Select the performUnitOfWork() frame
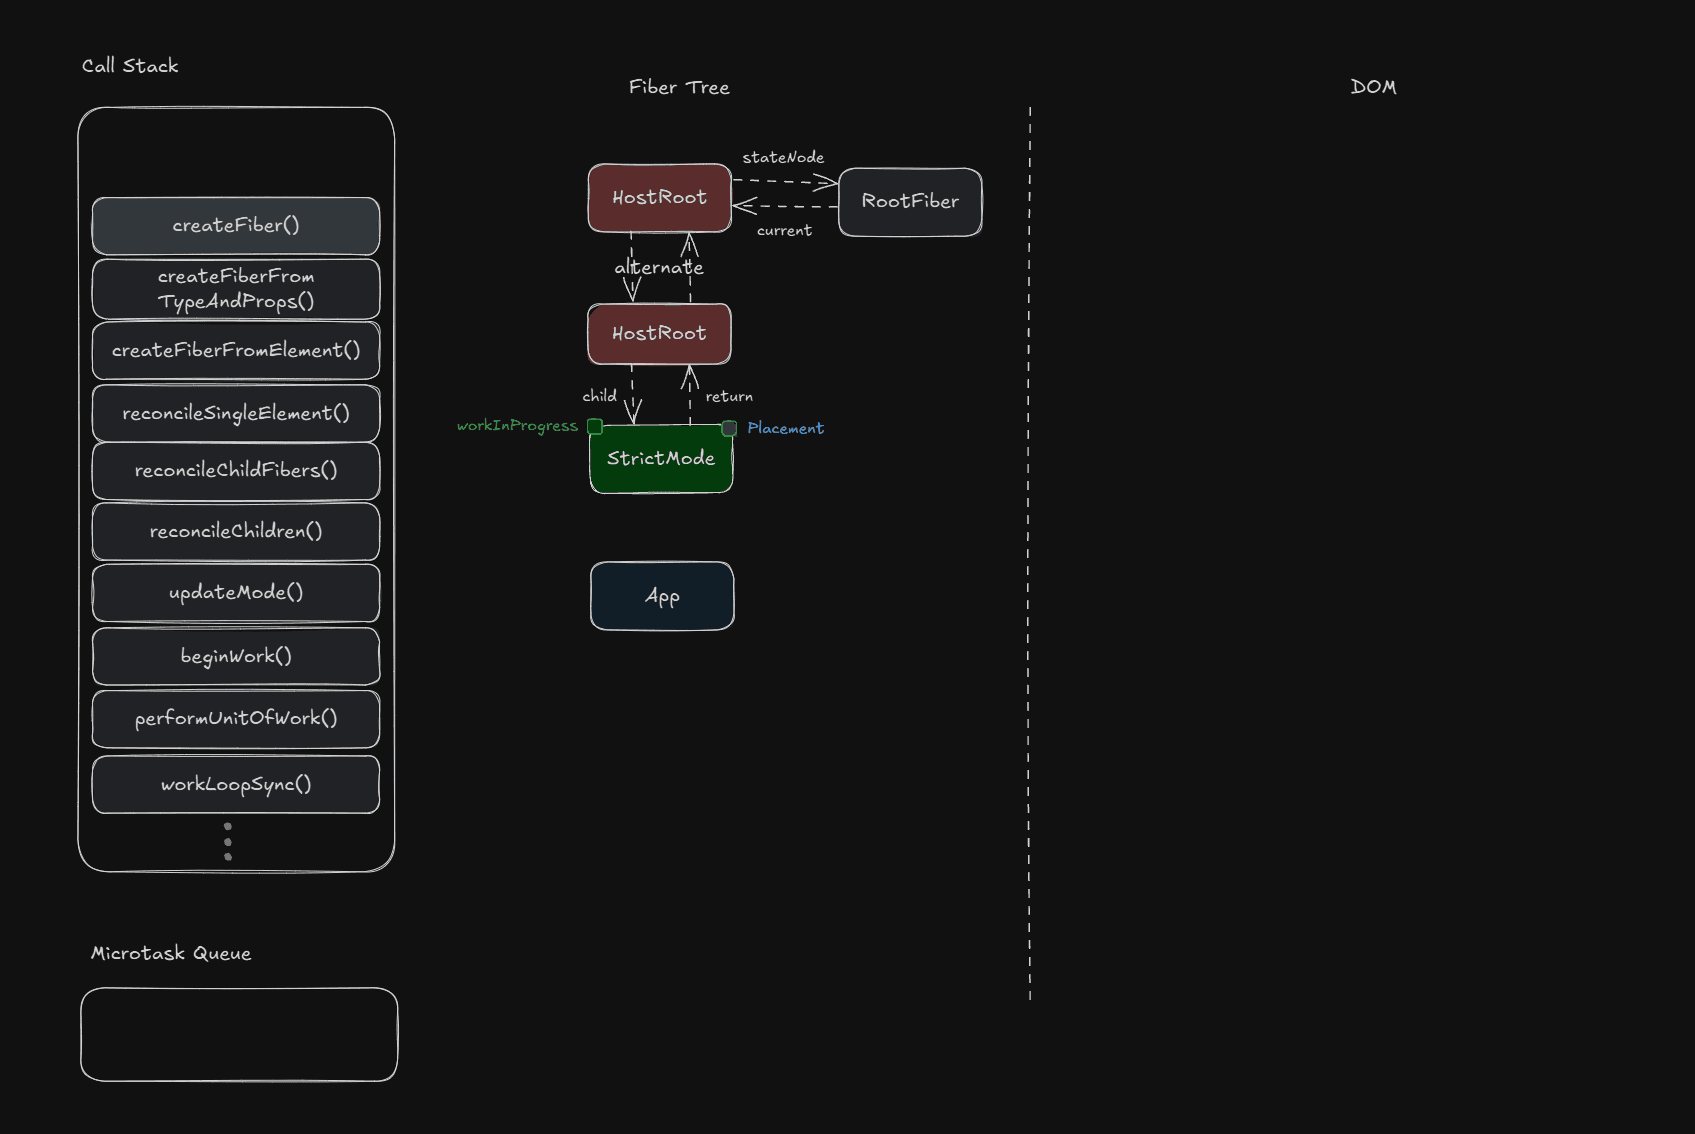 tap(236, 719)
